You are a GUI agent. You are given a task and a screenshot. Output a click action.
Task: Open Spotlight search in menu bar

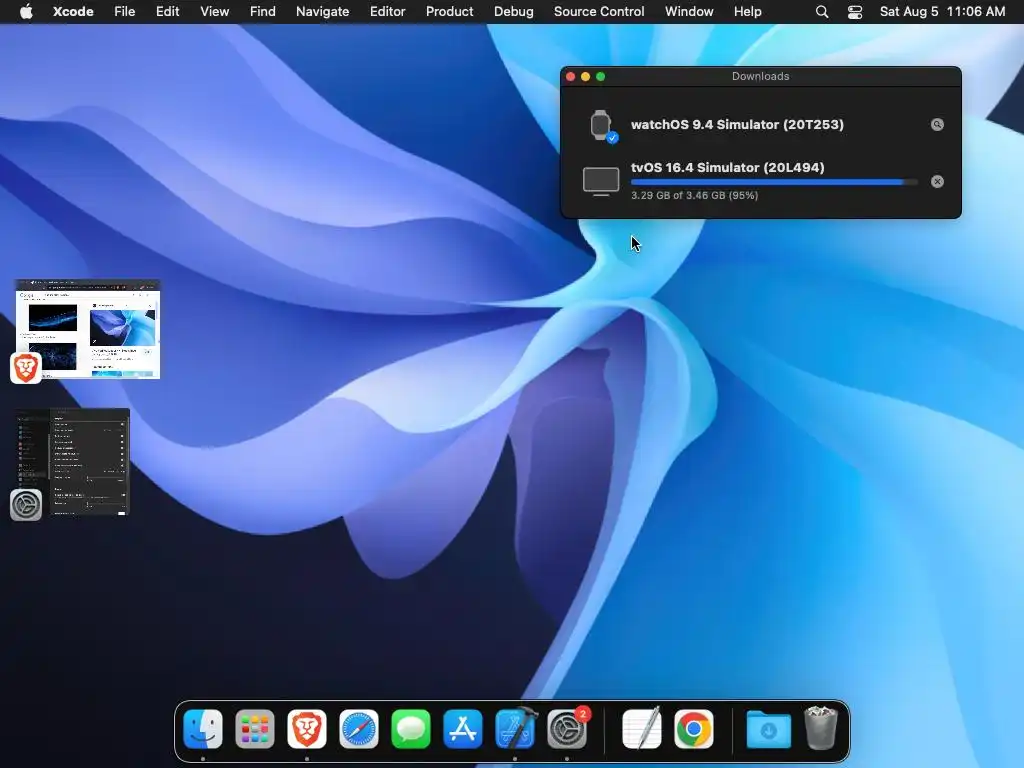[822, 12]
